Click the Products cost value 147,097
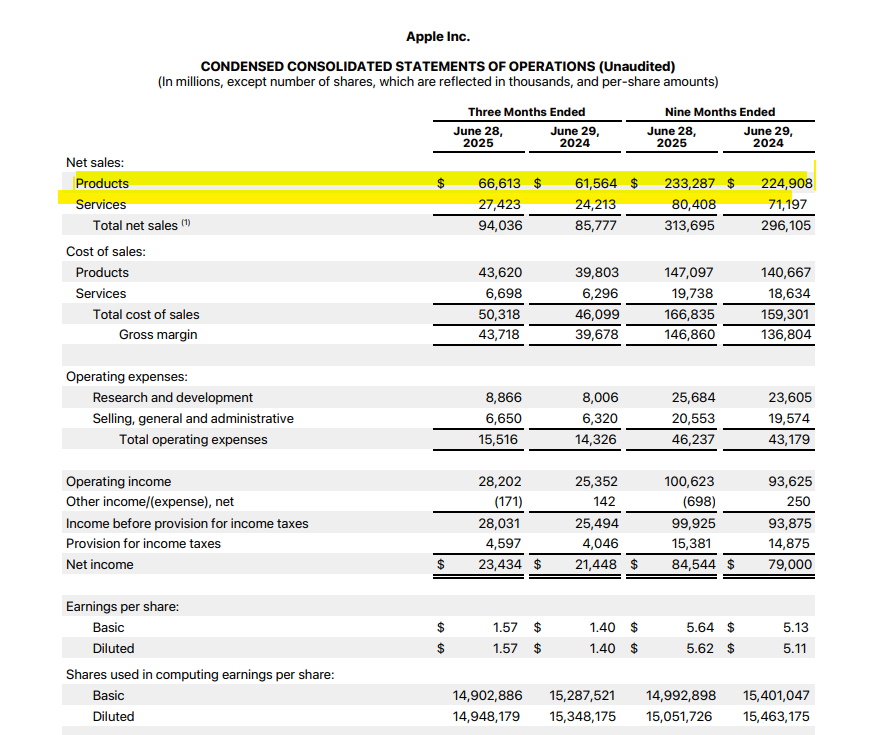Viewport: 879px width, 735px height. point(689,272)
